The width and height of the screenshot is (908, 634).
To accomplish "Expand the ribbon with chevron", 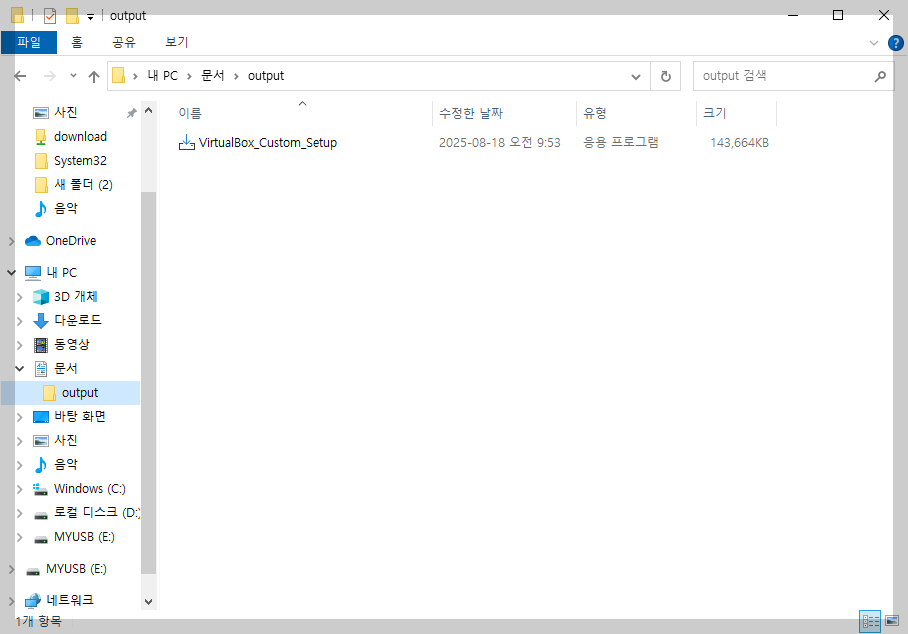I will pos(873,43).
